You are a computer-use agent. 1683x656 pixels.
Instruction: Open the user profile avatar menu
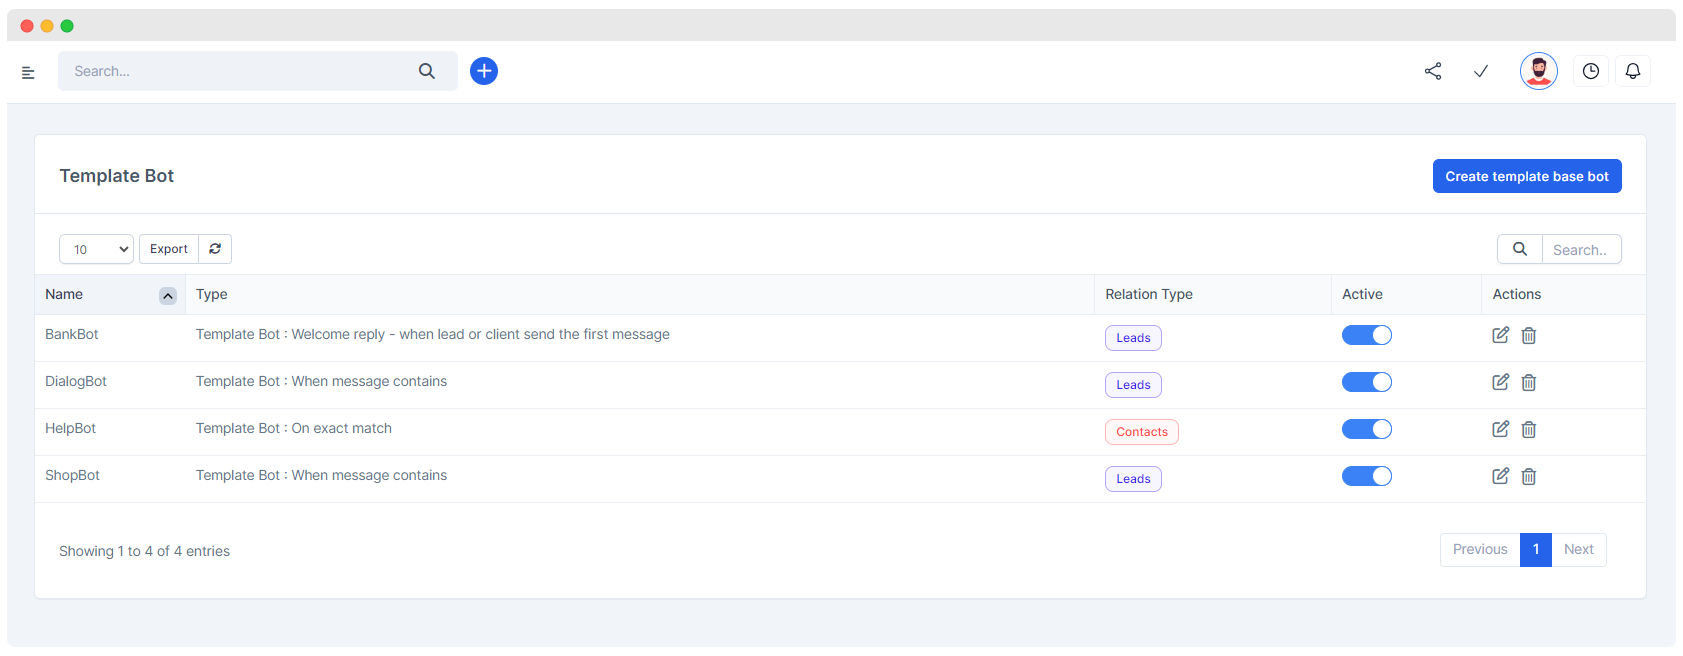click(x=1538, y=71)
